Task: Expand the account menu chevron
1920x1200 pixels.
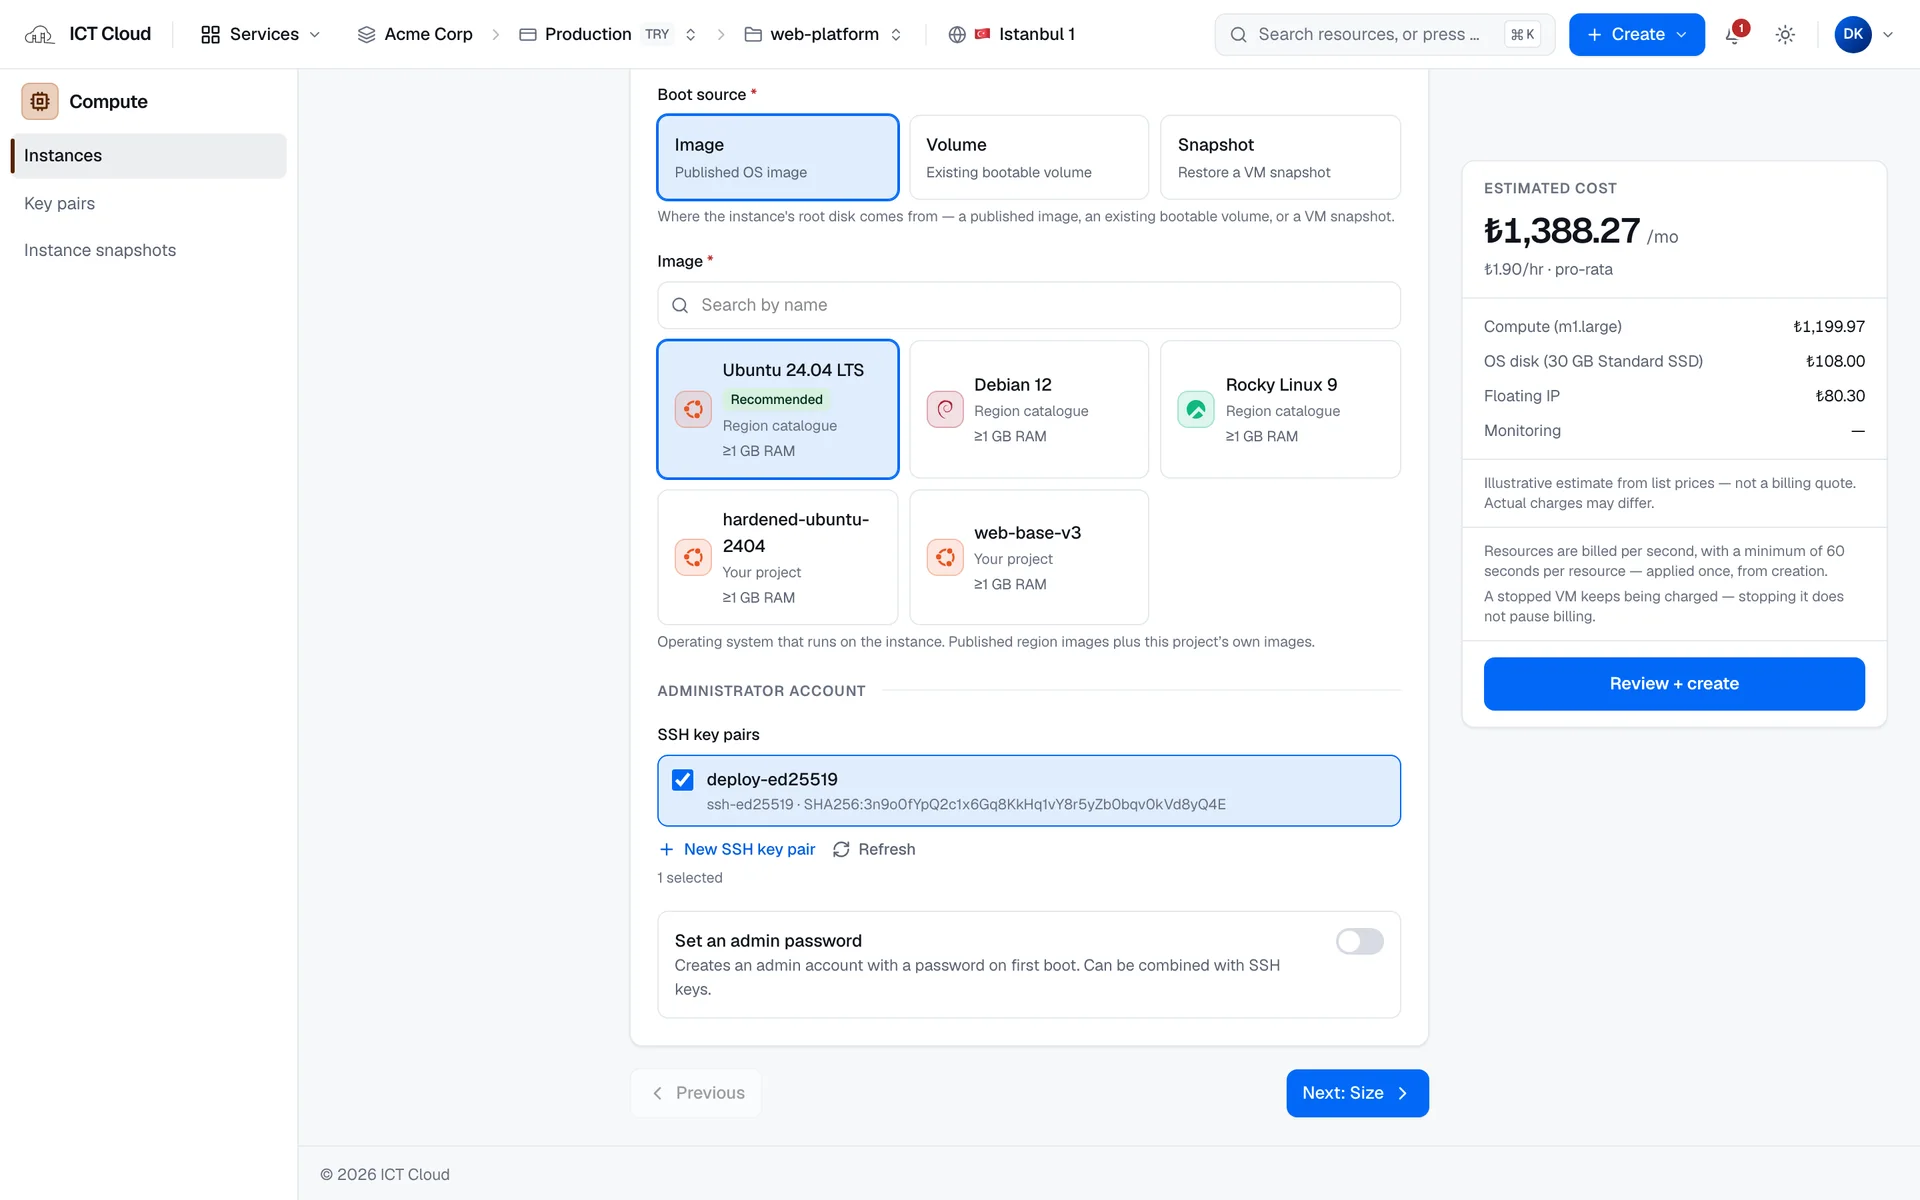Action: coord(1888,35)
